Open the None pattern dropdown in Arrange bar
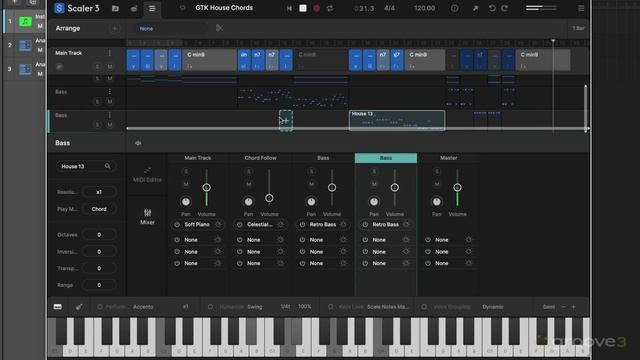The image size is (640, 360). pyautogui.click(x=171, y=29)
